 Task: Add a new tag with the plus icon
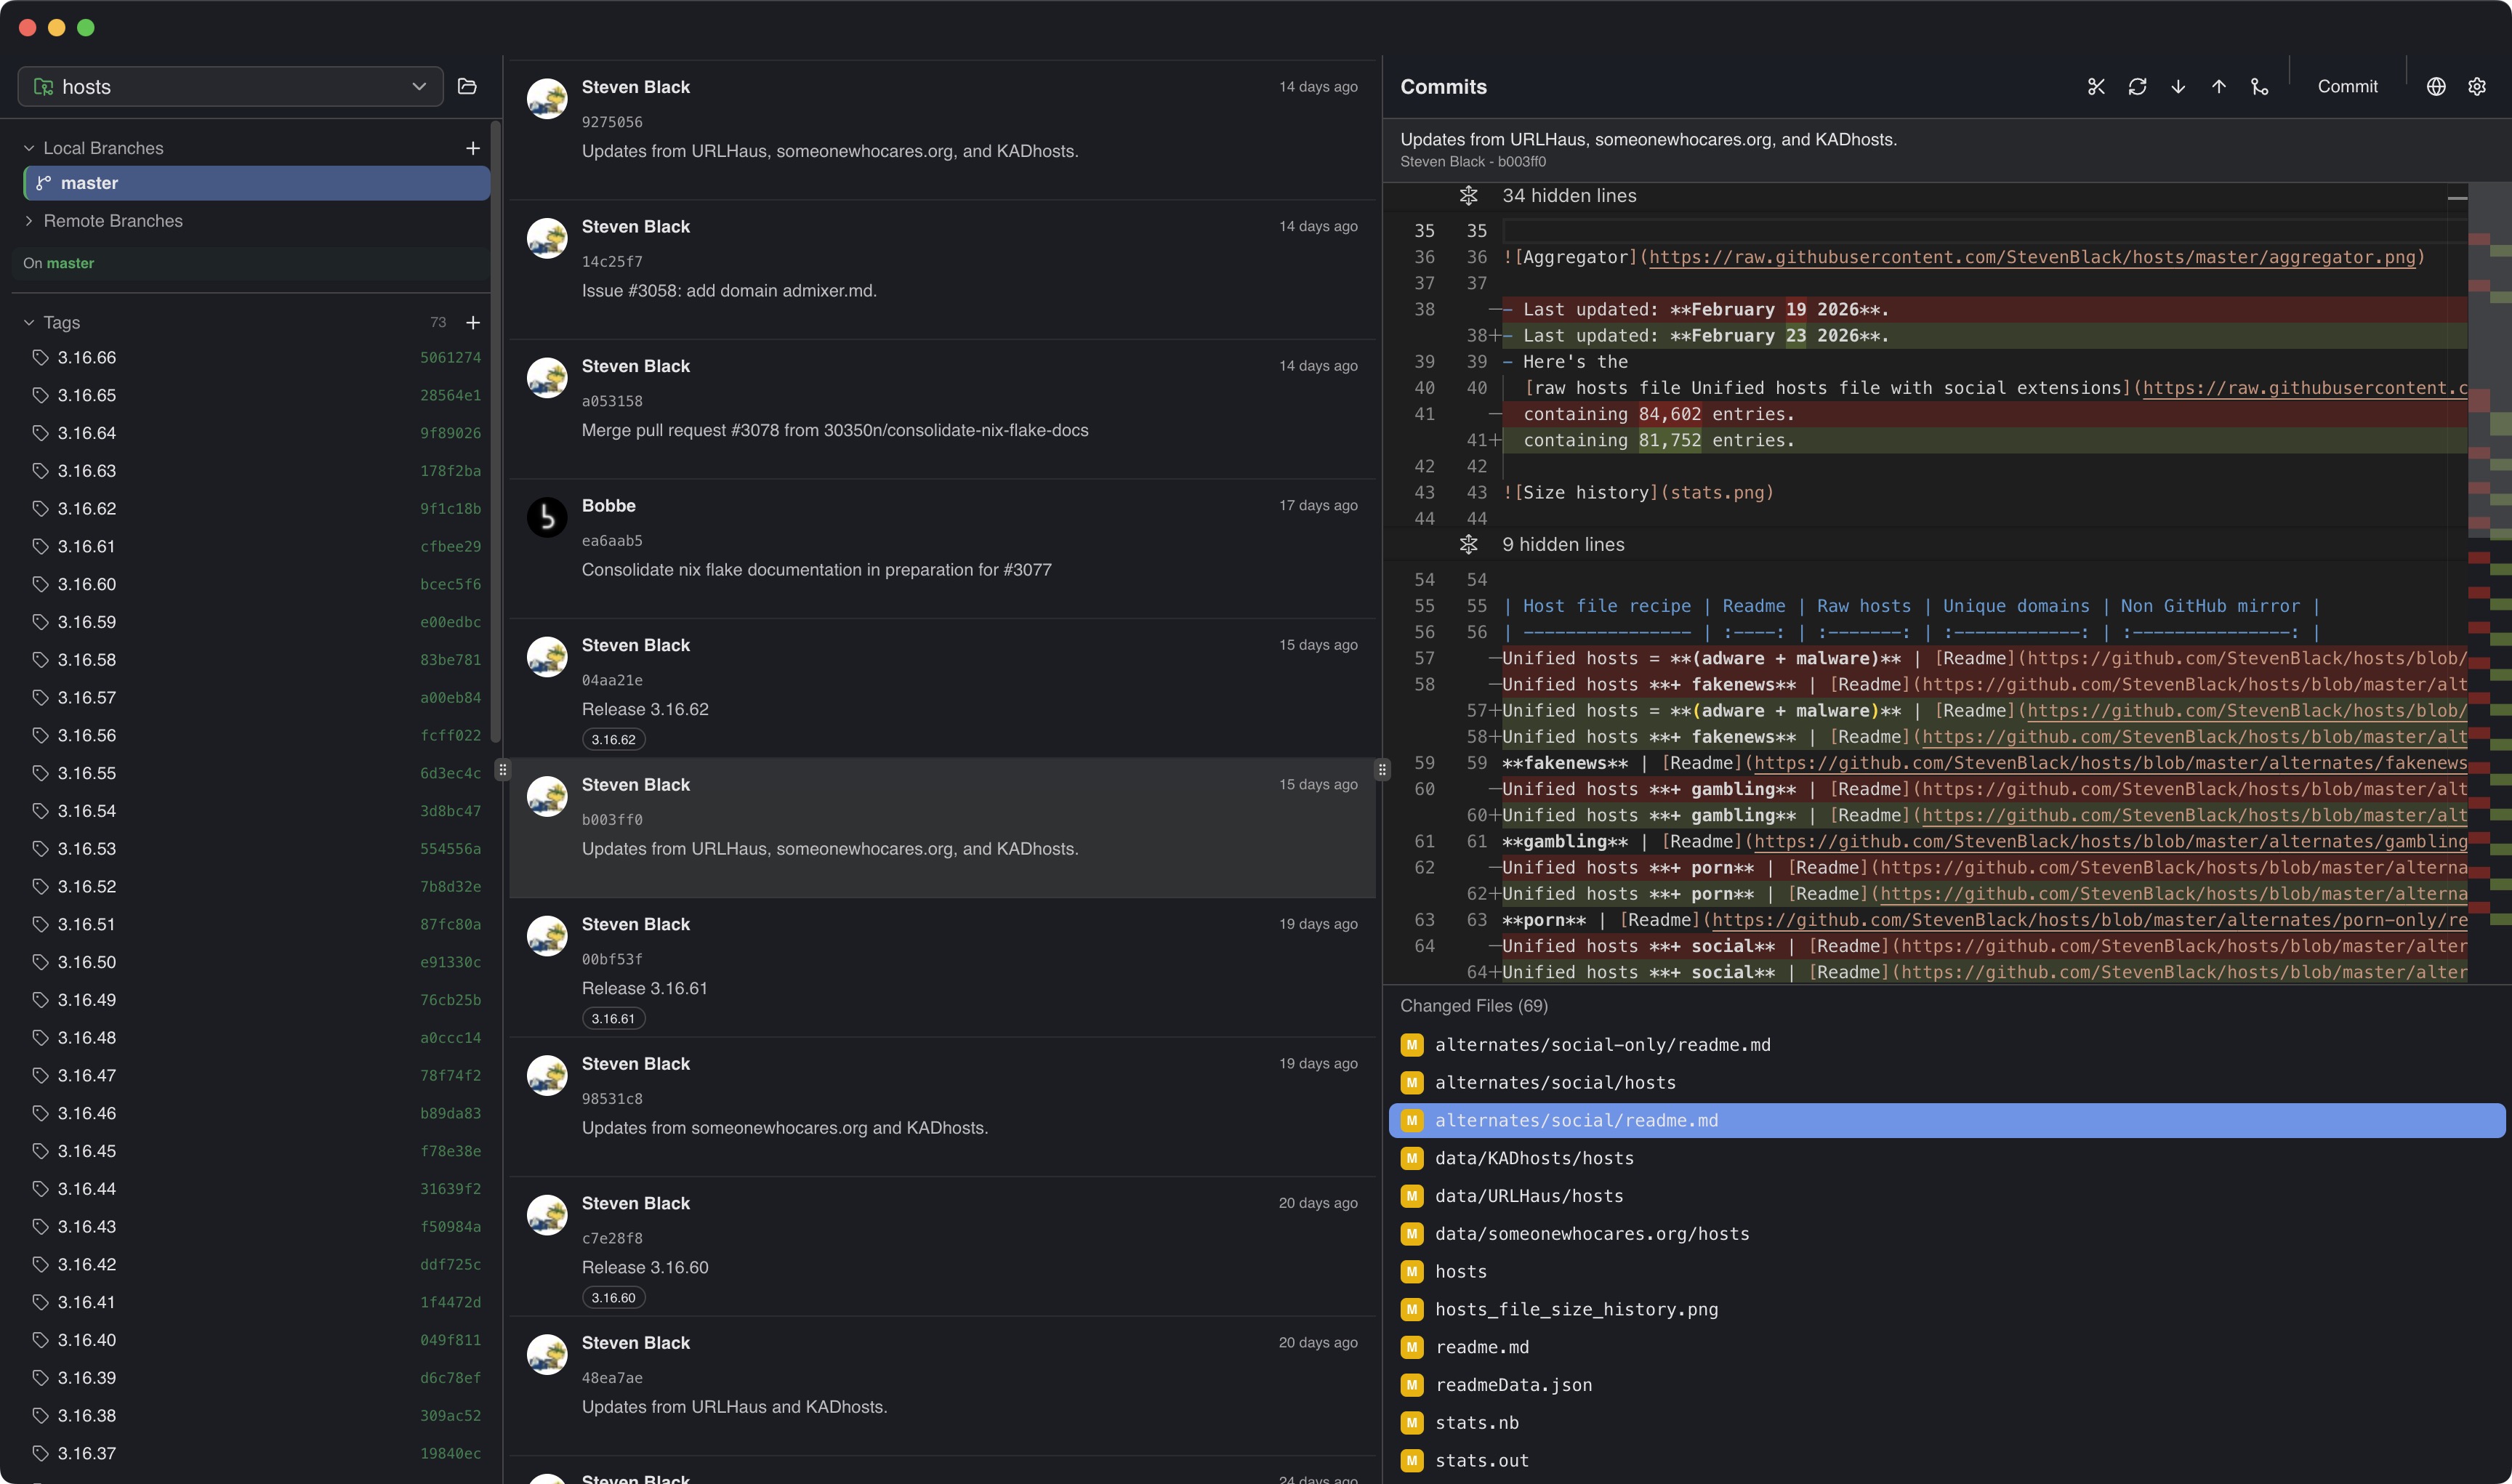click(473, 322)
